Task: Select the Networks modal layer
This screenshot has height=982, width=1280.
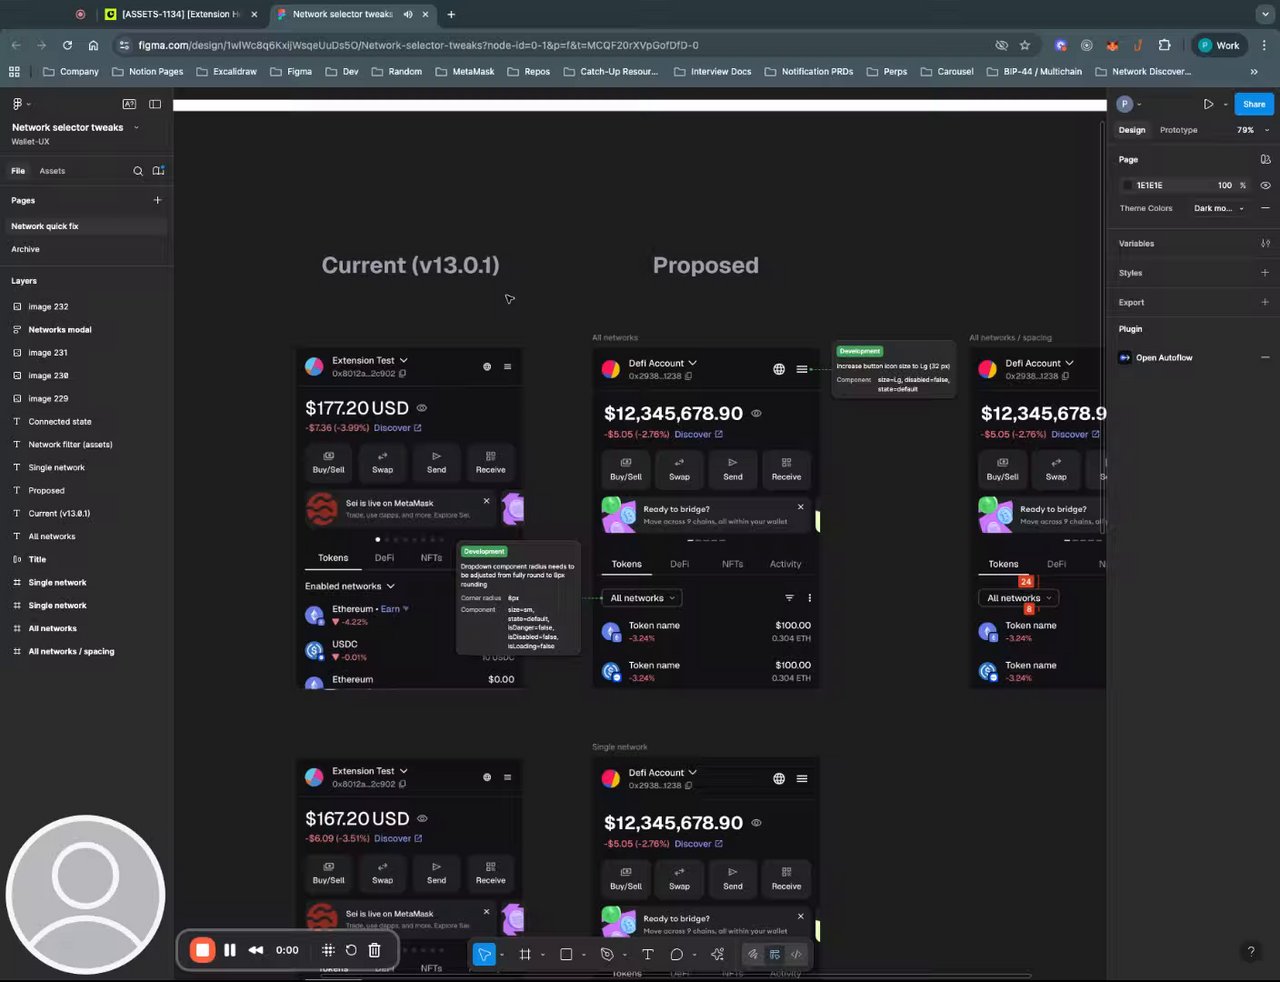Action: coord(60,330)
